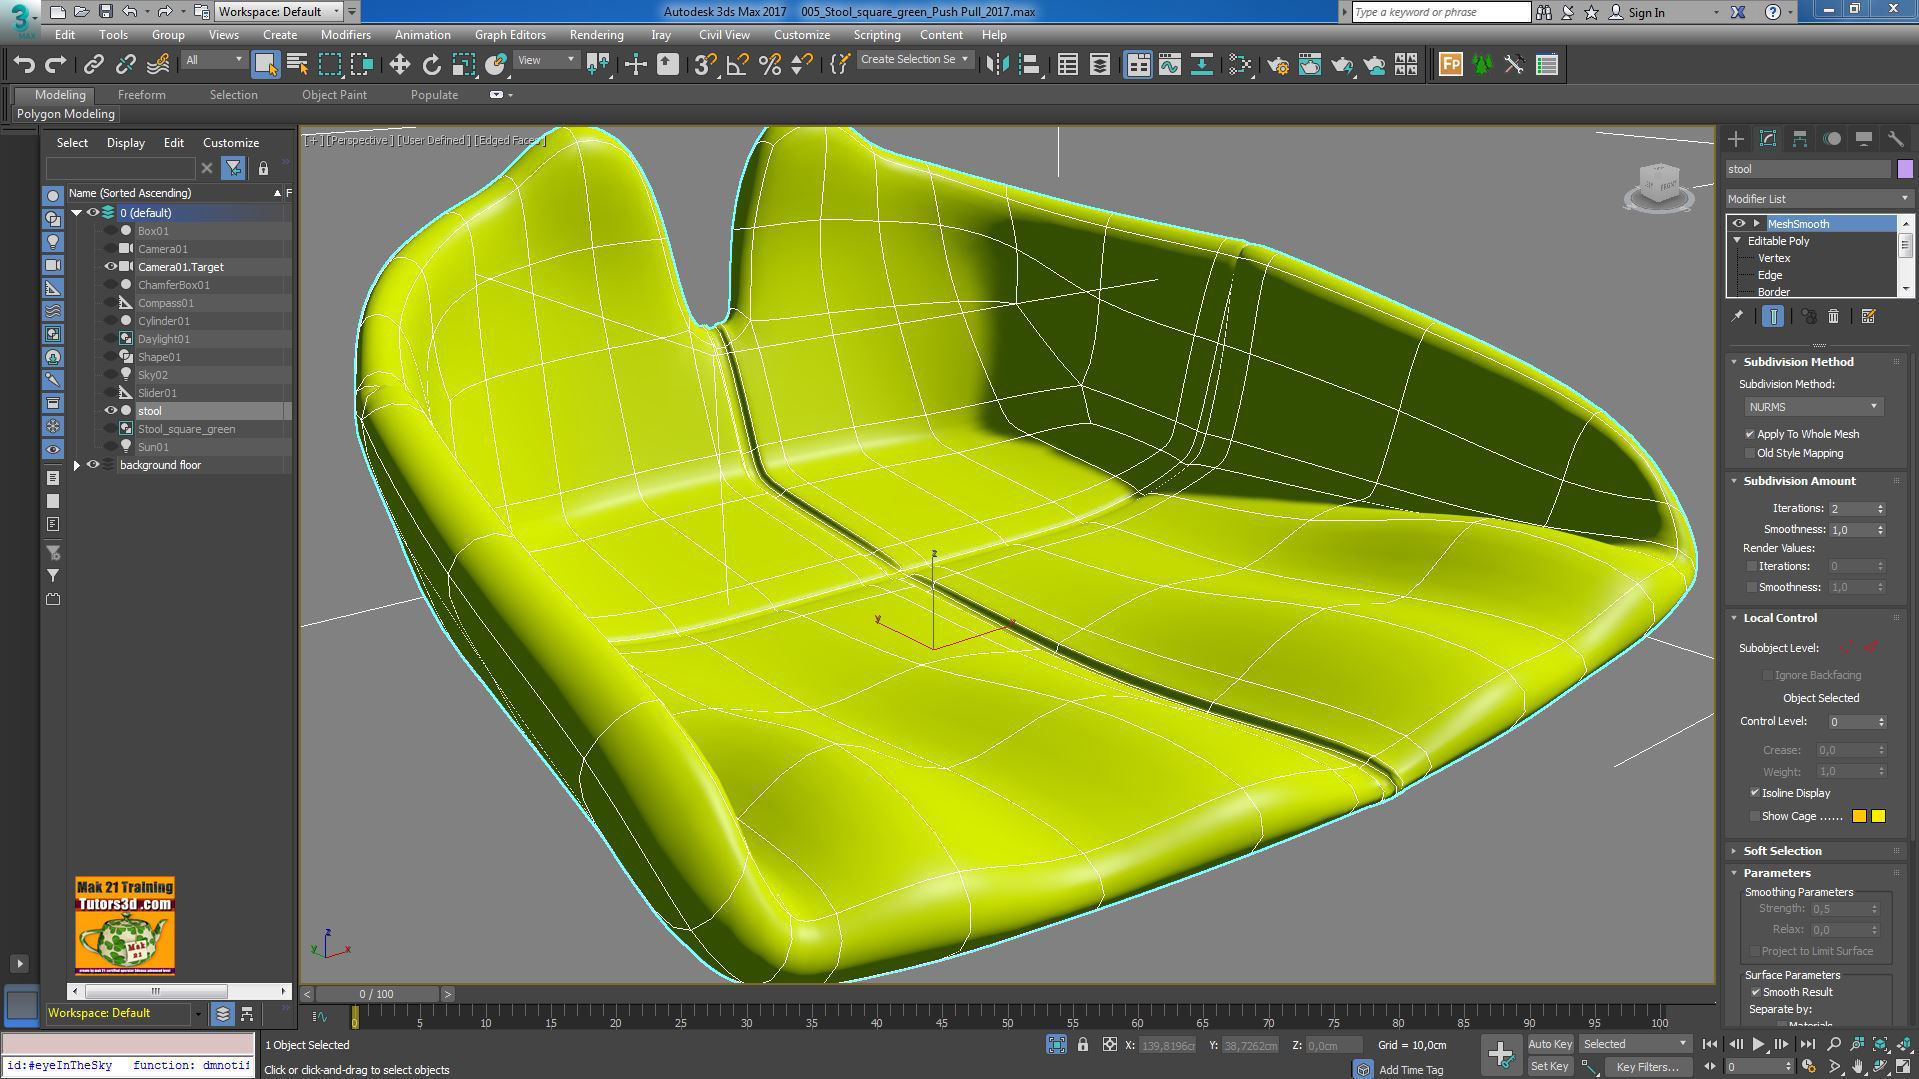The image size is (1919, 1079).
Task: Open the Utilities wrench panel tab
Action: (1895, 139)
